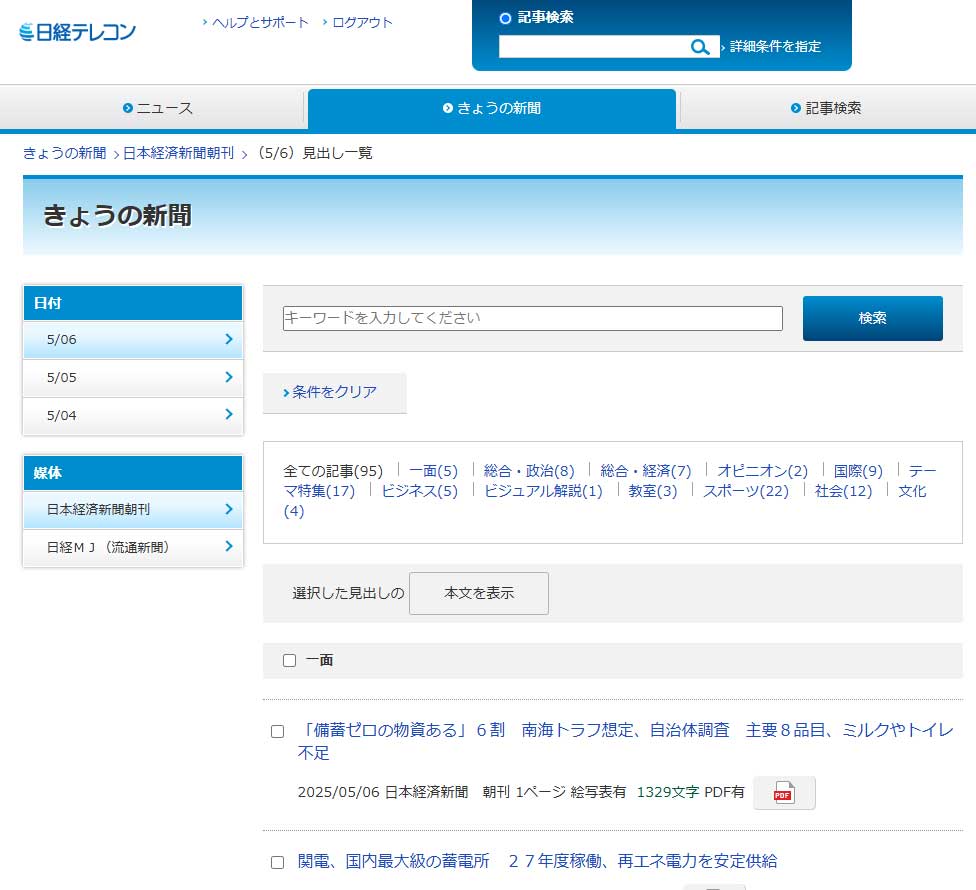Select the 記事検索 radio button in header
The height and width of the screenshot is (890, 976).
pyautogui.click(x=505, y=18)
